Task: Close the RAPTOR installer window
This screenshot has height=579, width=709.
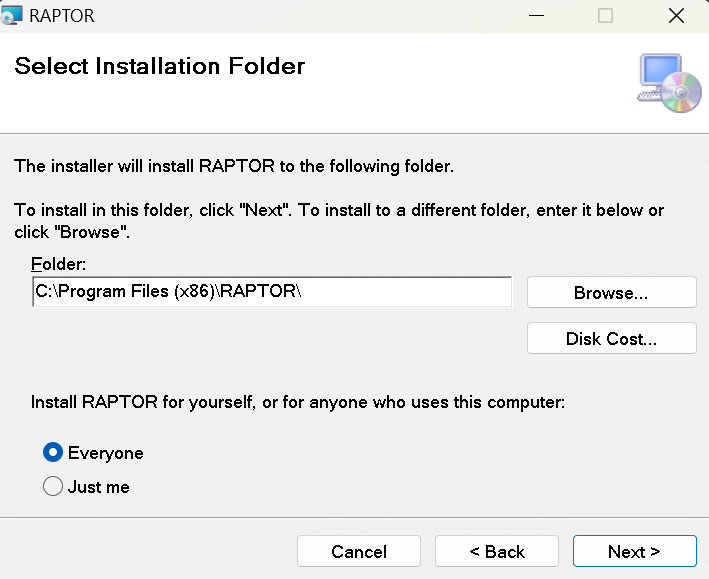Action: pyautogui.click(x=676, y=16)
